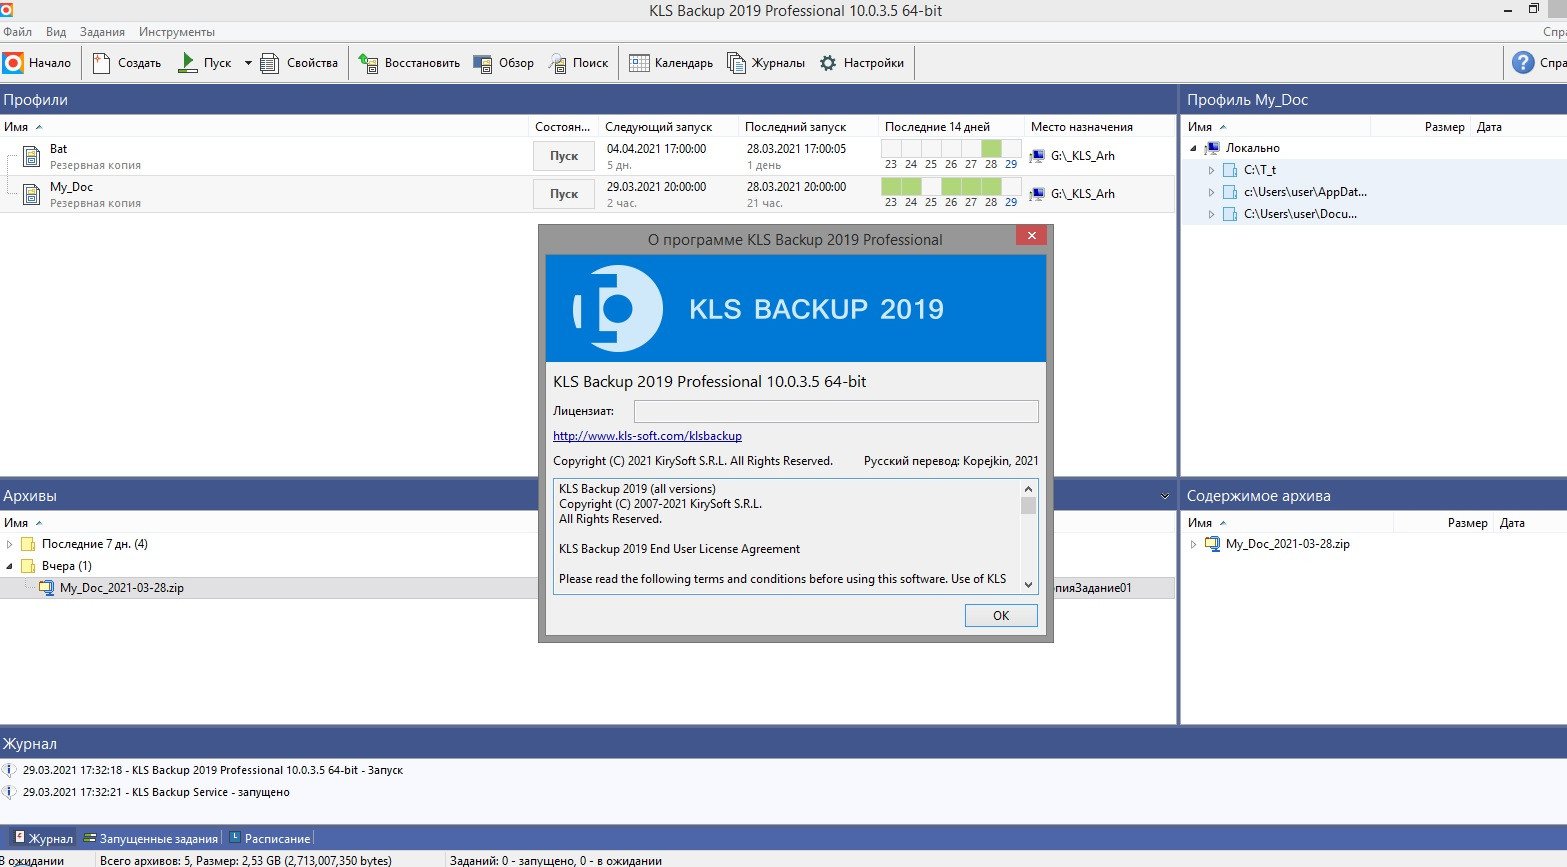Screen dimensions: 1567x867
Task: Open the Задания menu
Action: (x=102, y=32)
